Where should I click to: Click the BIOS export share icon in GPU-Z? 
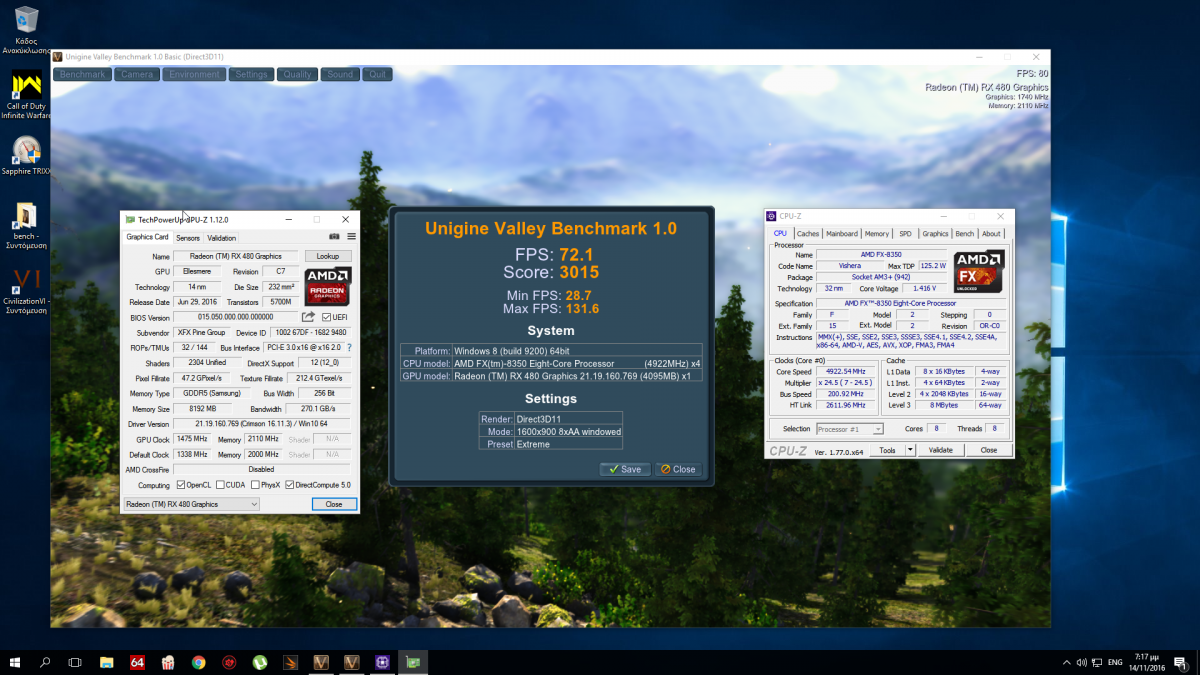[309, 317]
